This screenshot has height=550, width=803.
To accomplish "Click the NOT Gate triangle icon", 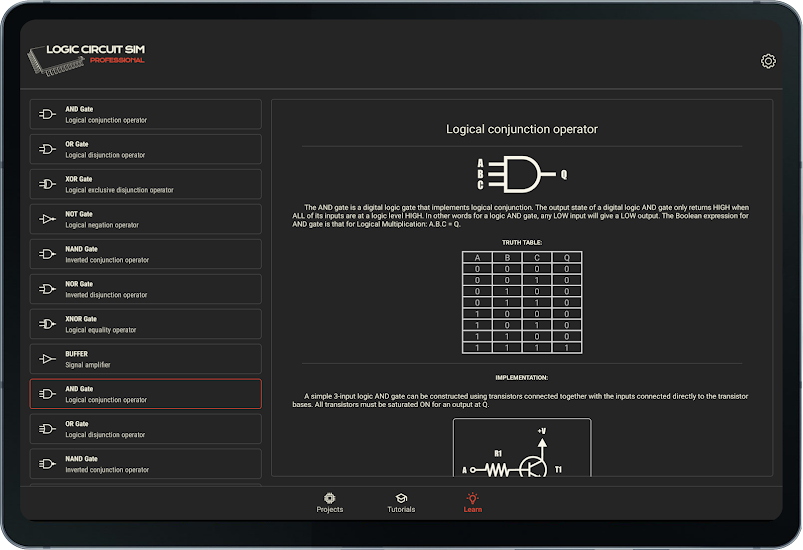I will click(47, 219).
